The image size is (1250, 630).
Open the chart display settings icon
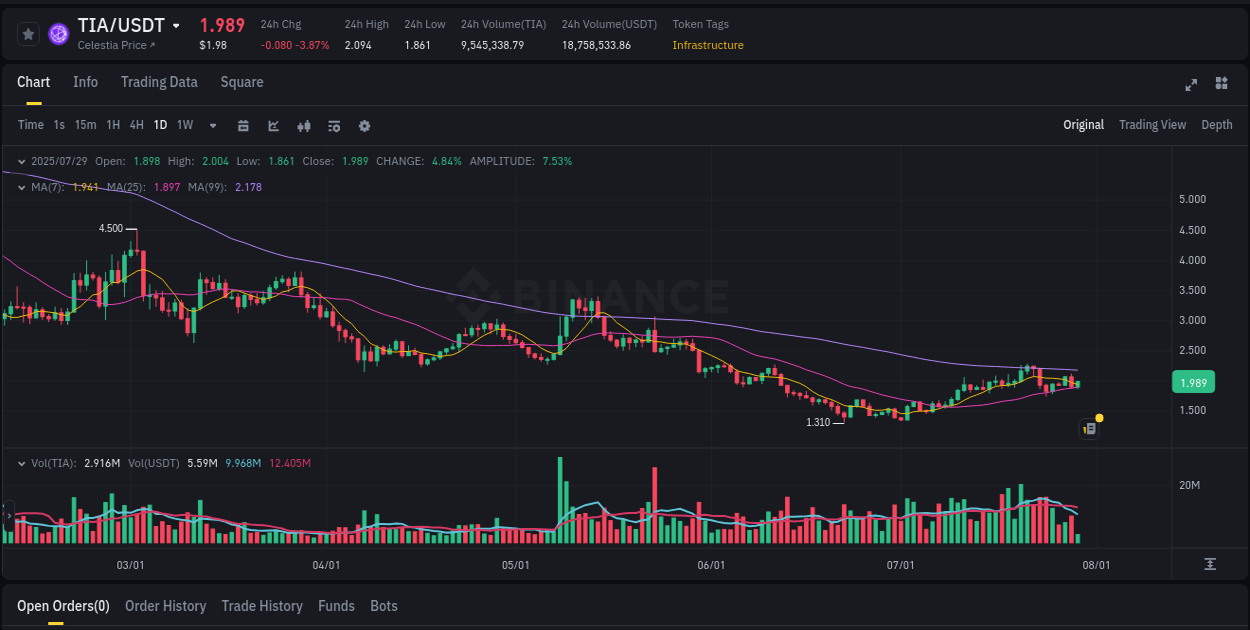tap(333, 125)
